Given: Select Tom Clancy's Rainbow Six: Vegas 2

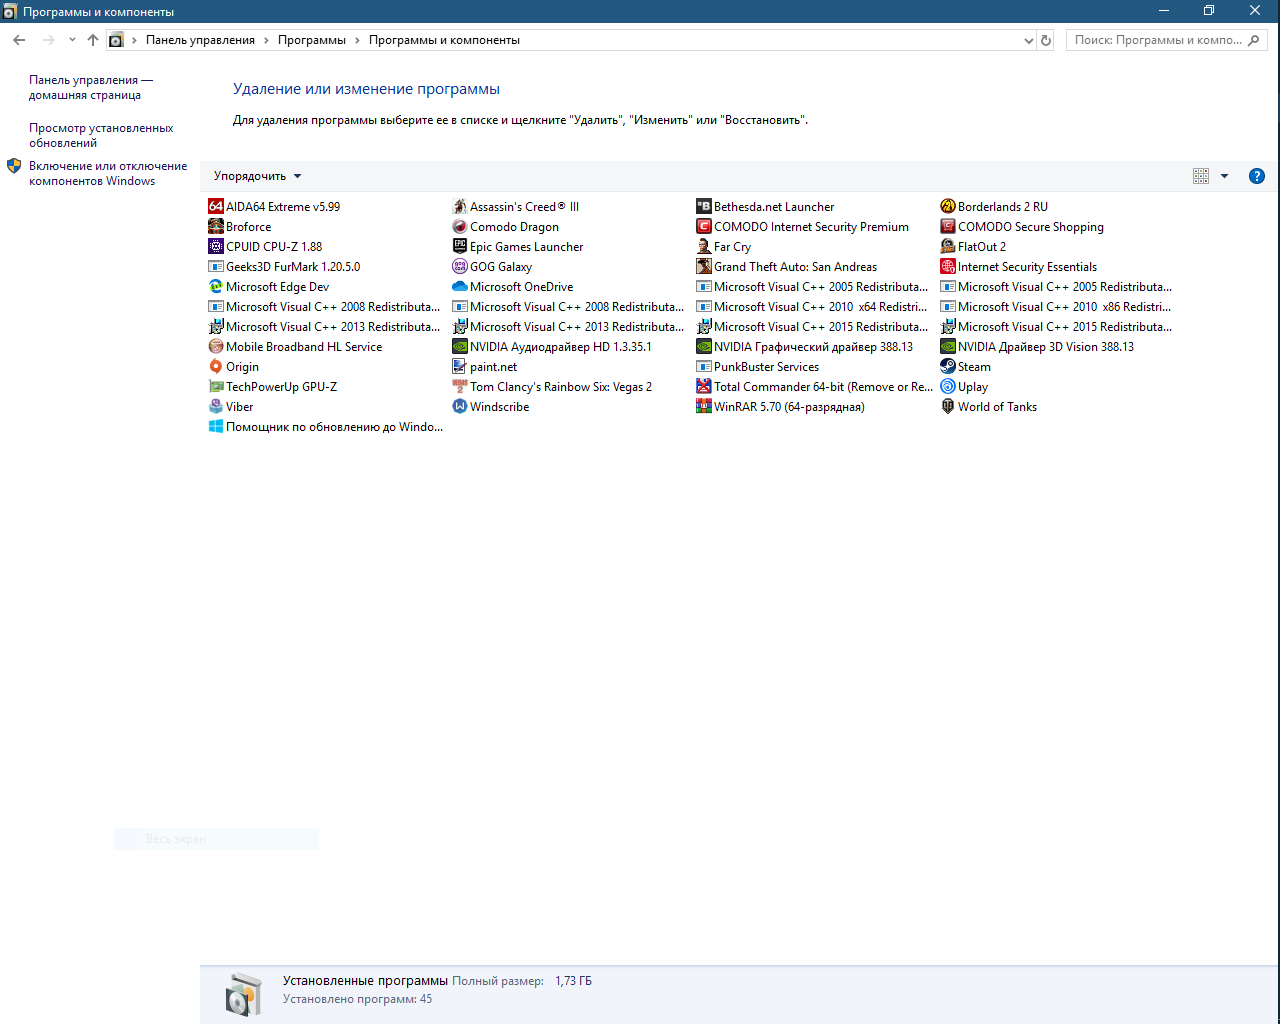Looking at the screenshot, I should pos(552,387).
